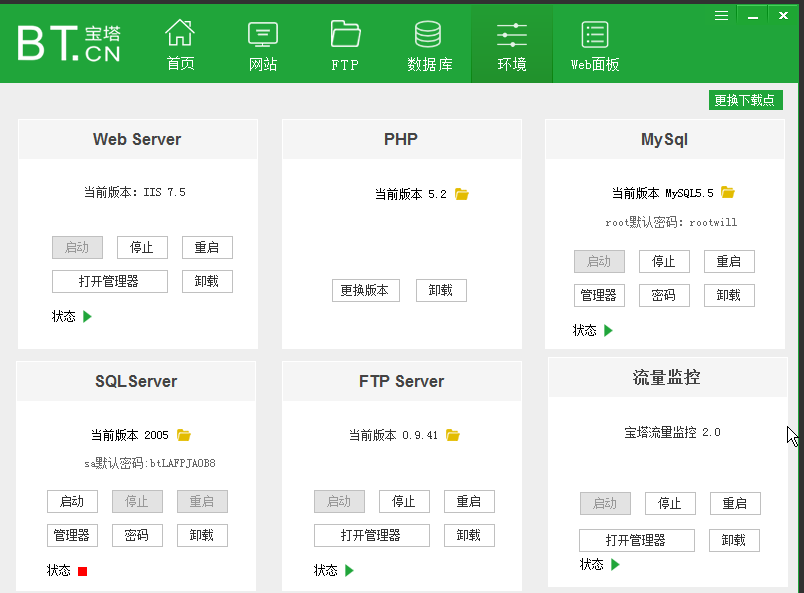Click the SQLServer red stopped status indicator

click(83, 571)
